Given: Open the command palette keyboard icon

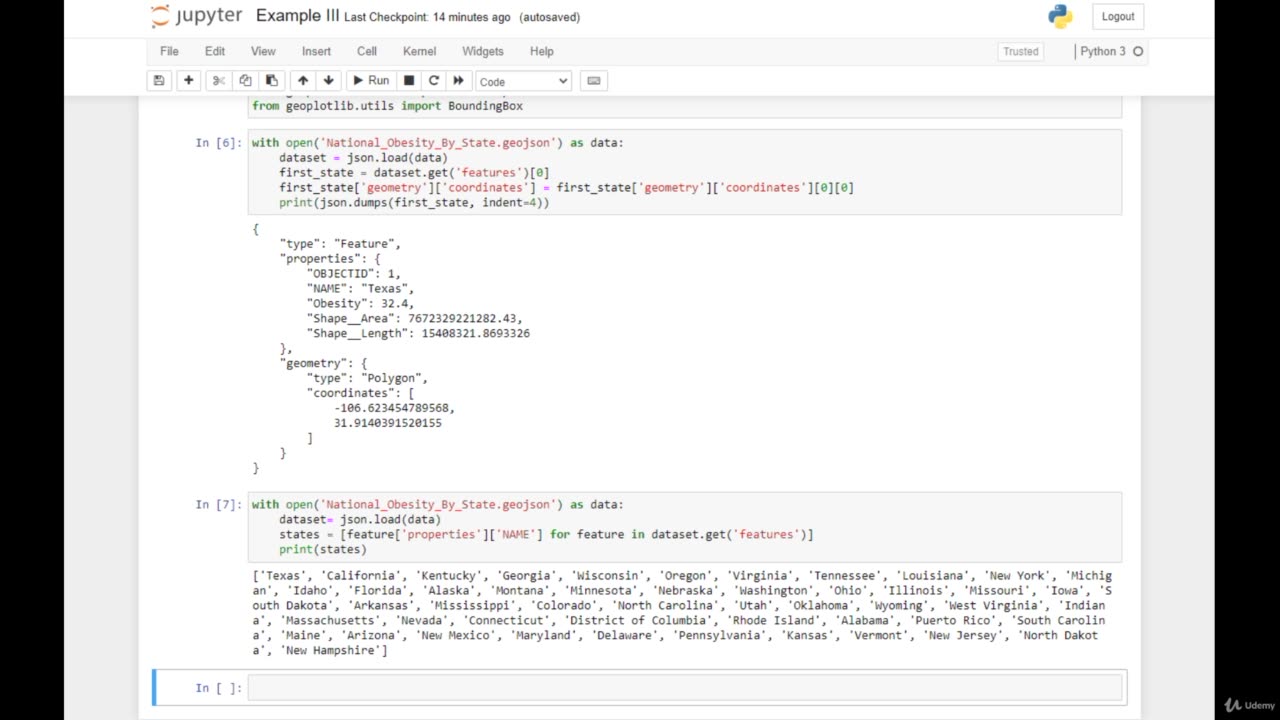Looking at the screenshot, I should (593, 81).
